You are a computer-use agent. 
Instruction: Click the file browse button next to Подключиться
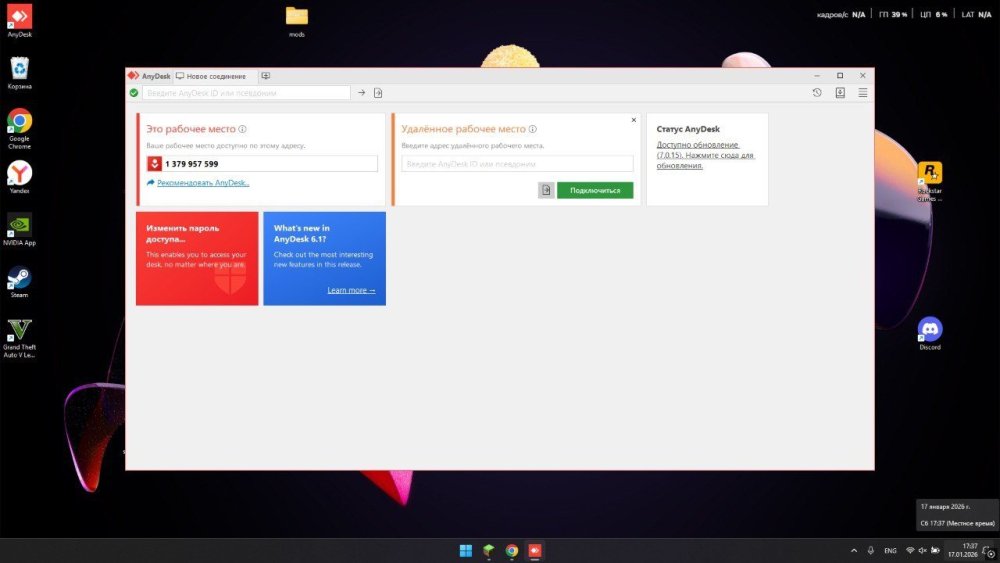(x=546, y=190)
